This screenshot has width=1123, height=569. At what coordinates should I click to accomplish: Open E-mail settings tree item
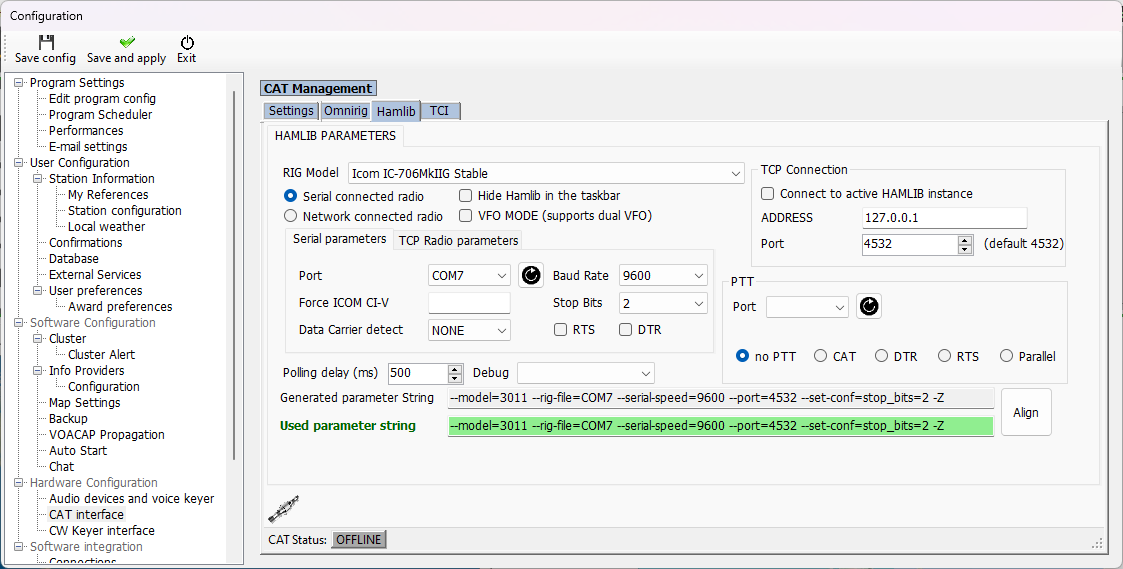tap(88, 146)
